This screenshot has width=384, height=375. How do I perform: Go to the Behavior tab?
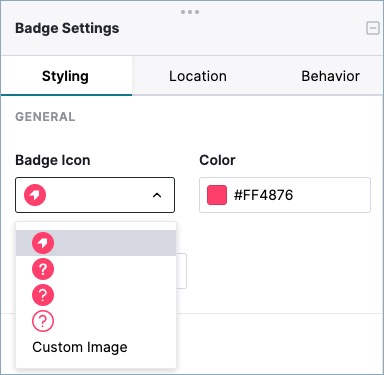[x=330, y=76]
